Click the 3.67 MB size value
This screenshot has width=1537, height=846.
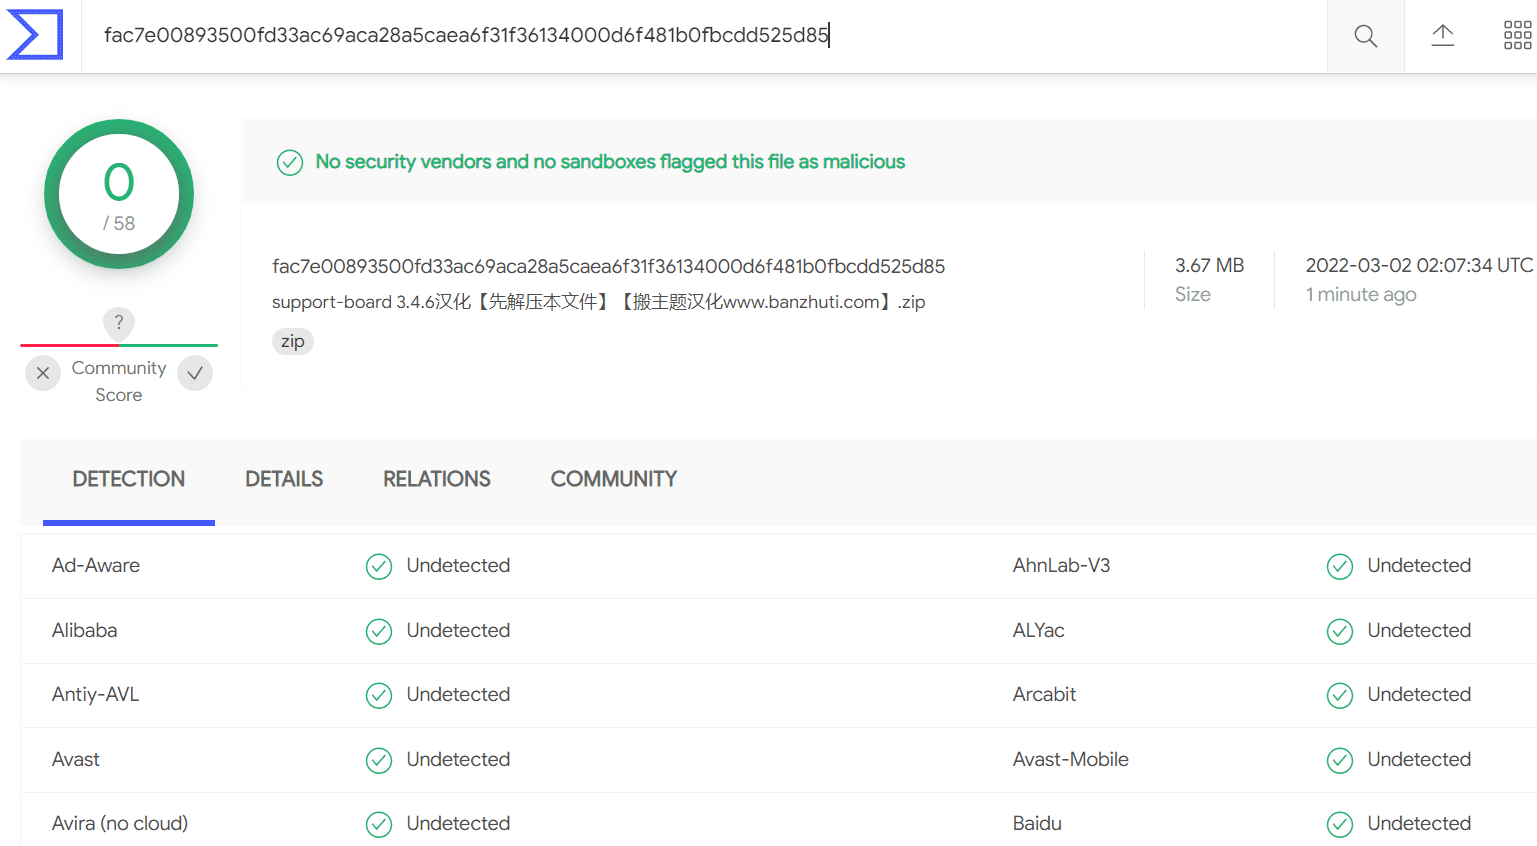1209,265
